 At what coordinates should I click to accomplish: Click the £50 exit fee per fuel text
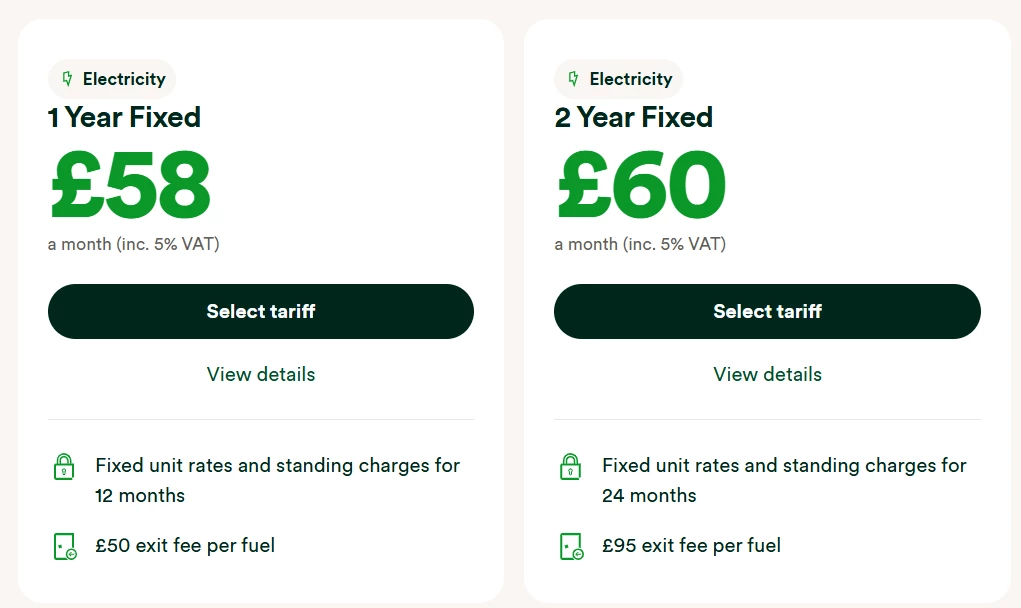point(185,545)
